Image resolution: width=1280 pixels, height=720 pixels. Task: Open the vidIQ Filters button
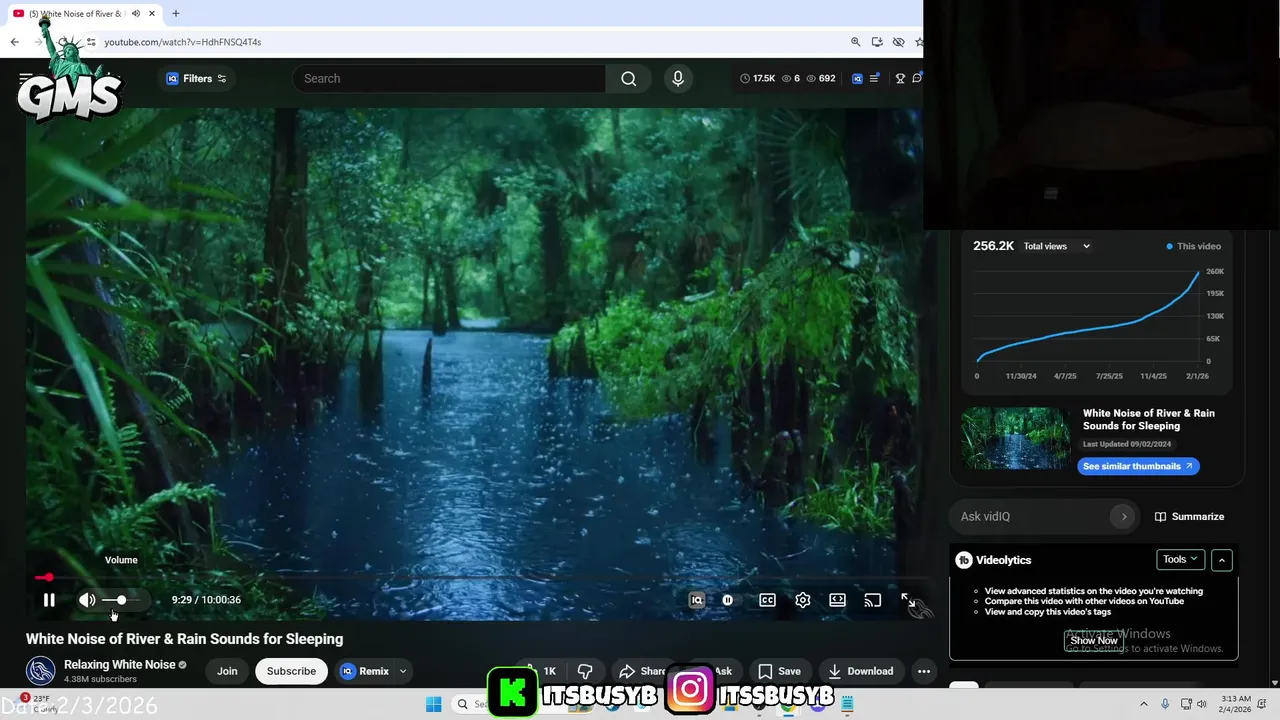click(196, 78)
